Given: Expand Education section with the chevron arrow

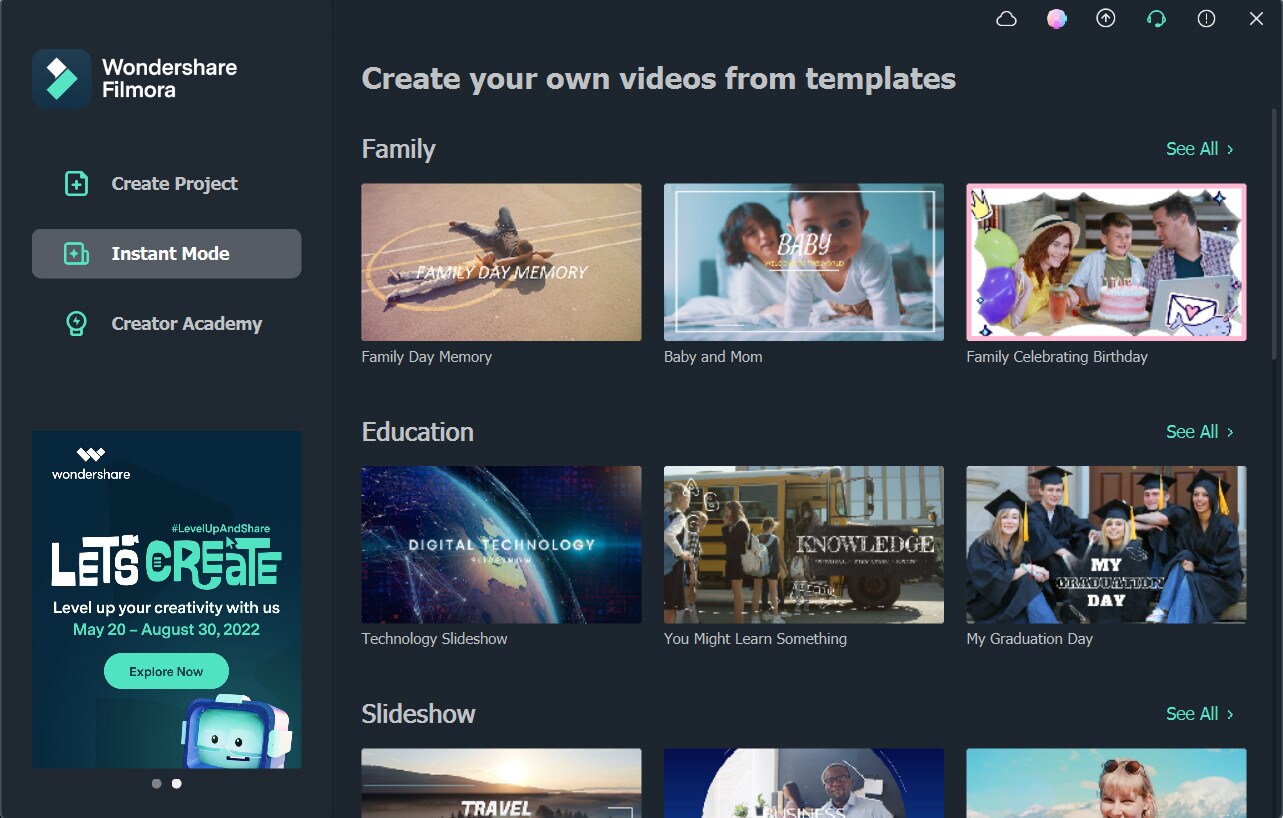Looking at the screenshot, I should coord(1230,432).
